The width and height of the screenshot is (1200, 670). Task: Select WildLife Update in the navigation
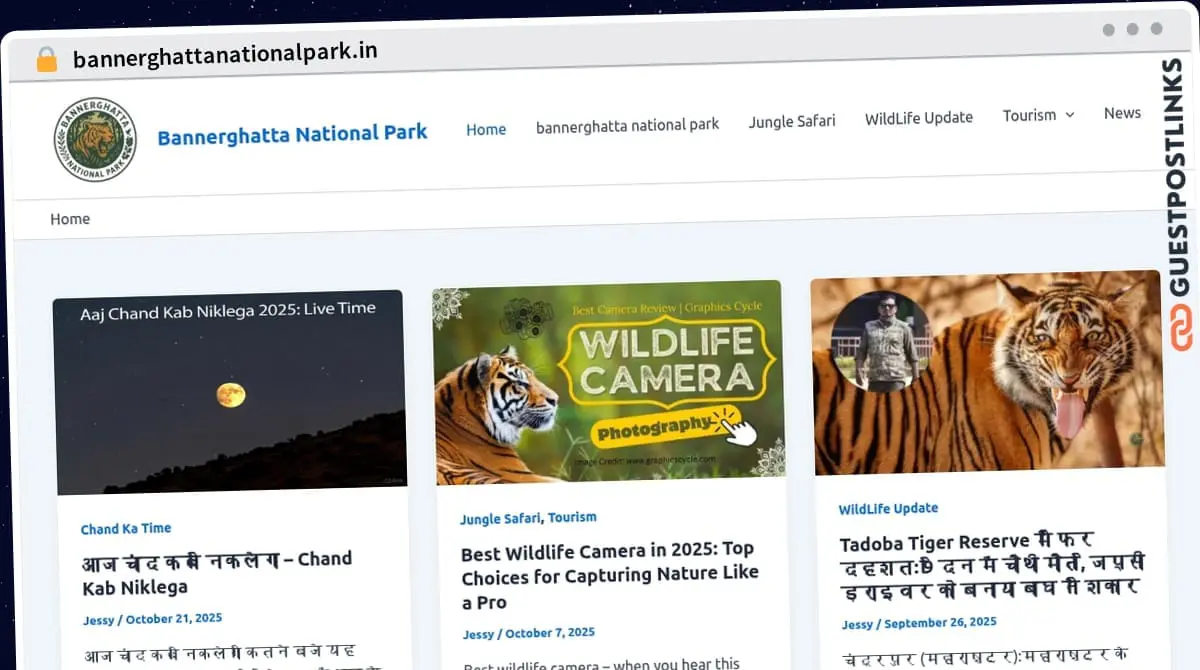click(x=919, y=118)
